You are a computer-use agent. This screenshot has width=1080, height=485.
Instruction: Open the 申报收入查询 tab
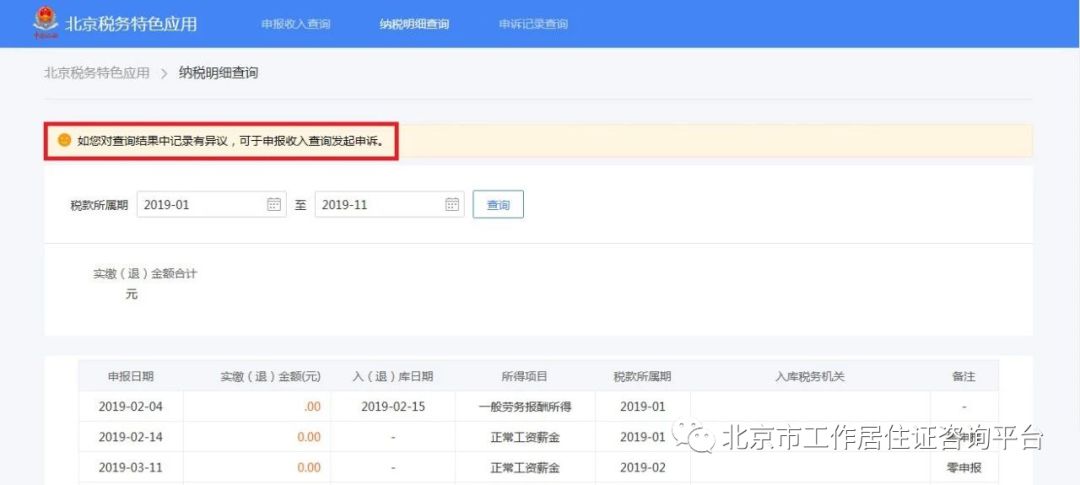(x=295, y=24)
